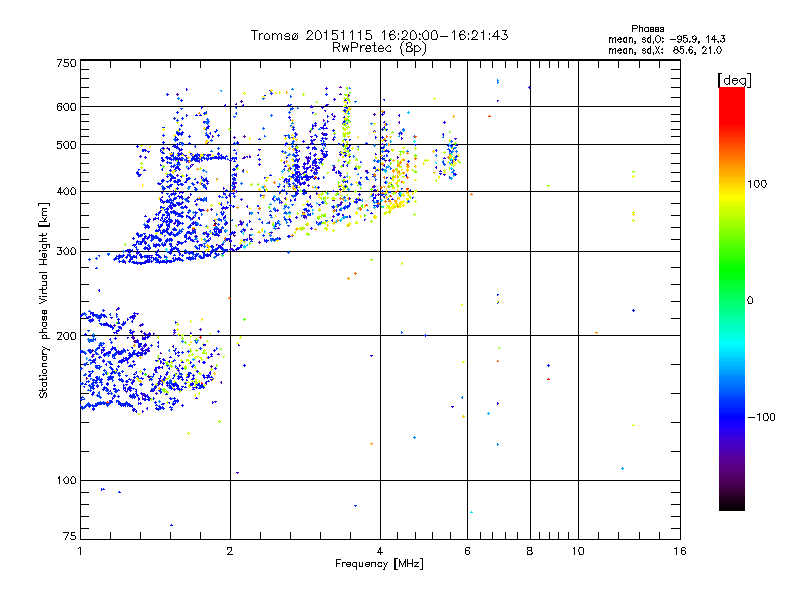
Task: Click the x-axis label '4'
Action: pos(380,551)
